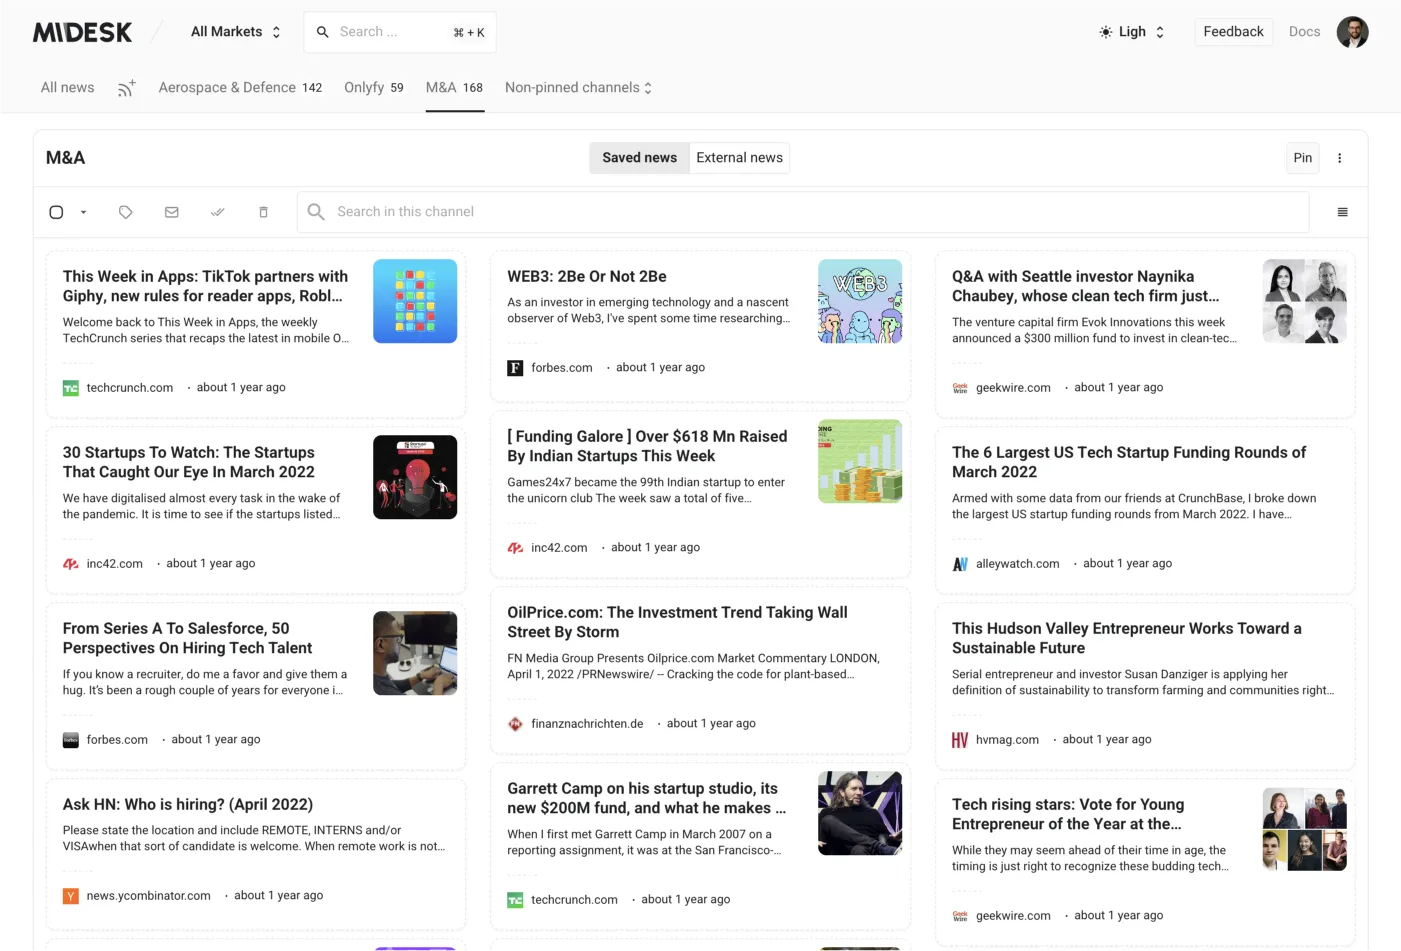Click the MIDESK logo
Image resolution: width=1401 pixels, height=951 pixels.
(x=82, y=32)
